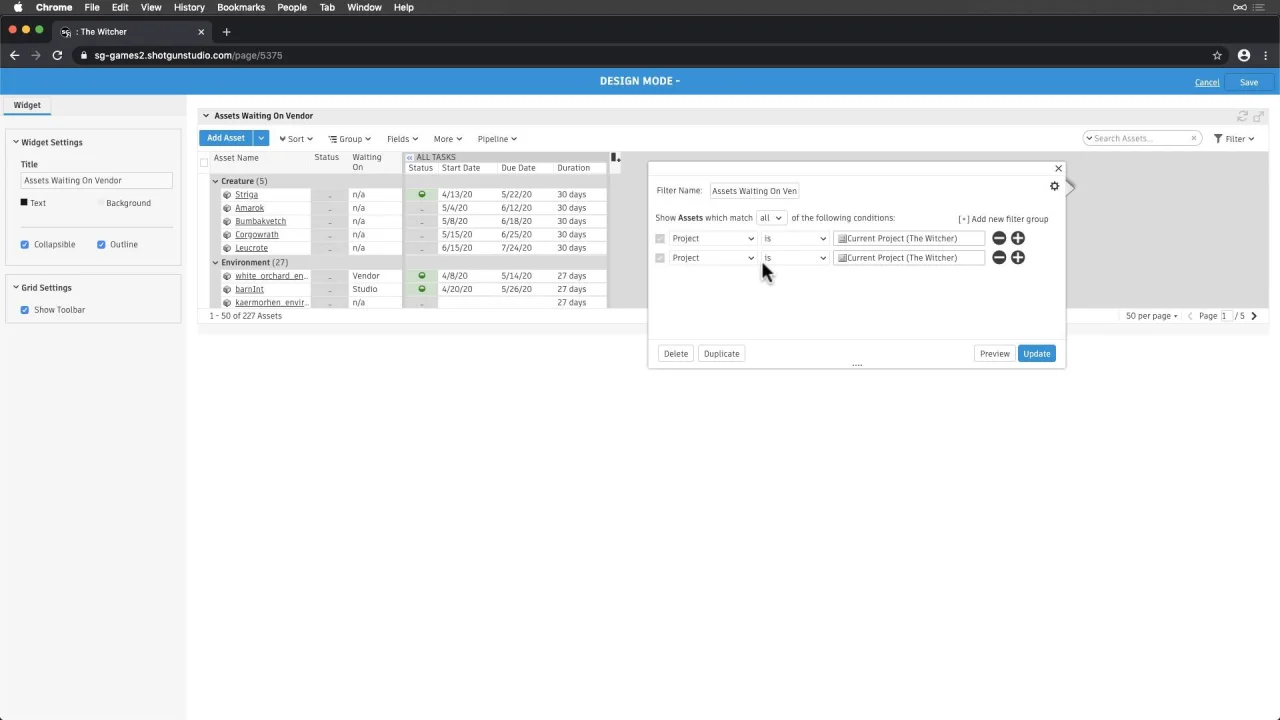Viewport: 1280px width, 720px height.
Task: Click the Update button
Action: pos(1037,354)
